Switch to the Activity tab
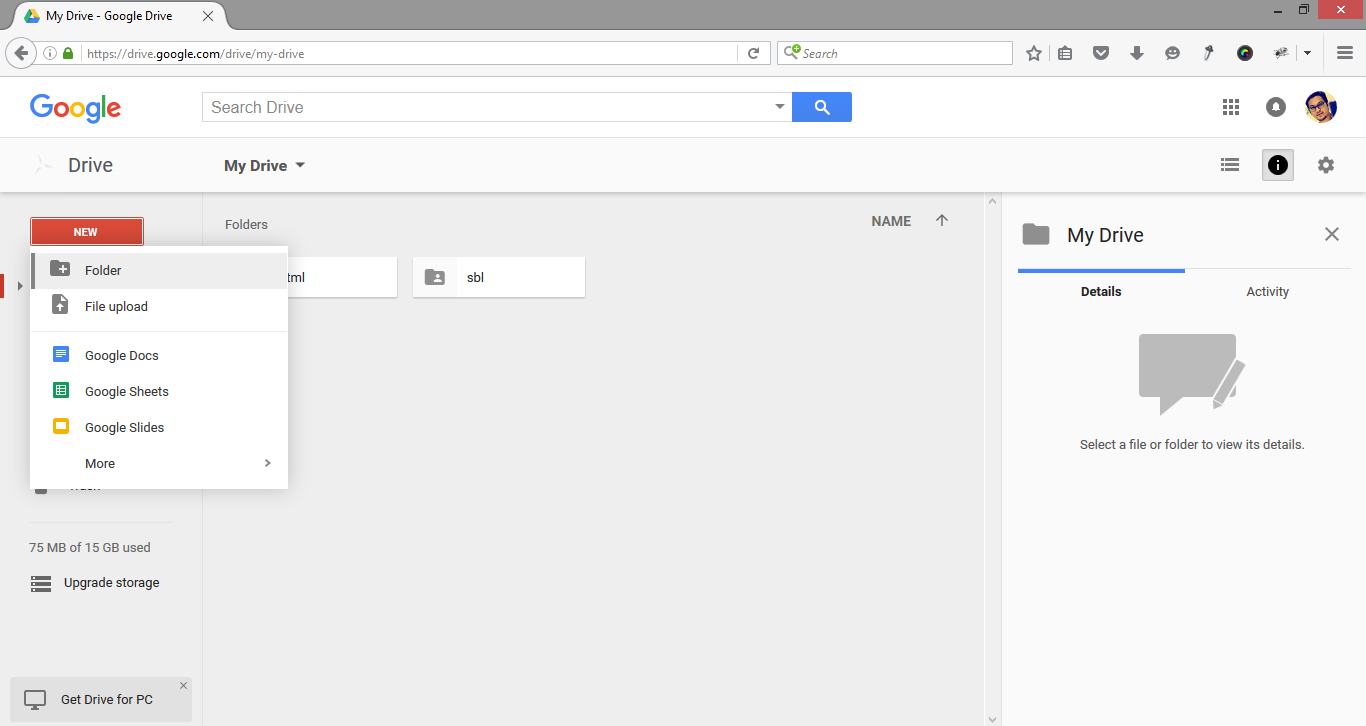 (x=1267, y=291)
